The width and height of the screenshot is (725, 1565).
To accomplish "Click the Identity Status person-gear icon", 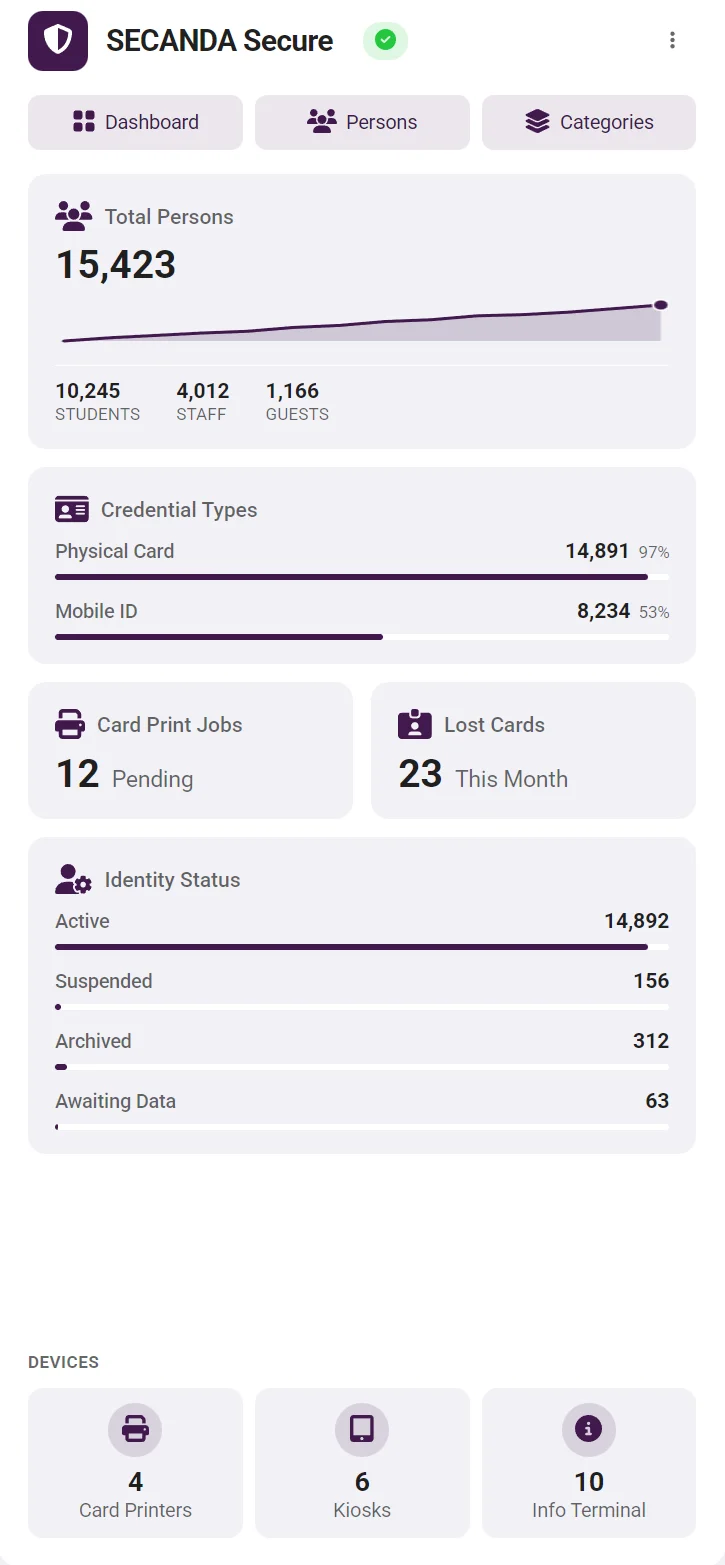I will click(x=70, y=878).
